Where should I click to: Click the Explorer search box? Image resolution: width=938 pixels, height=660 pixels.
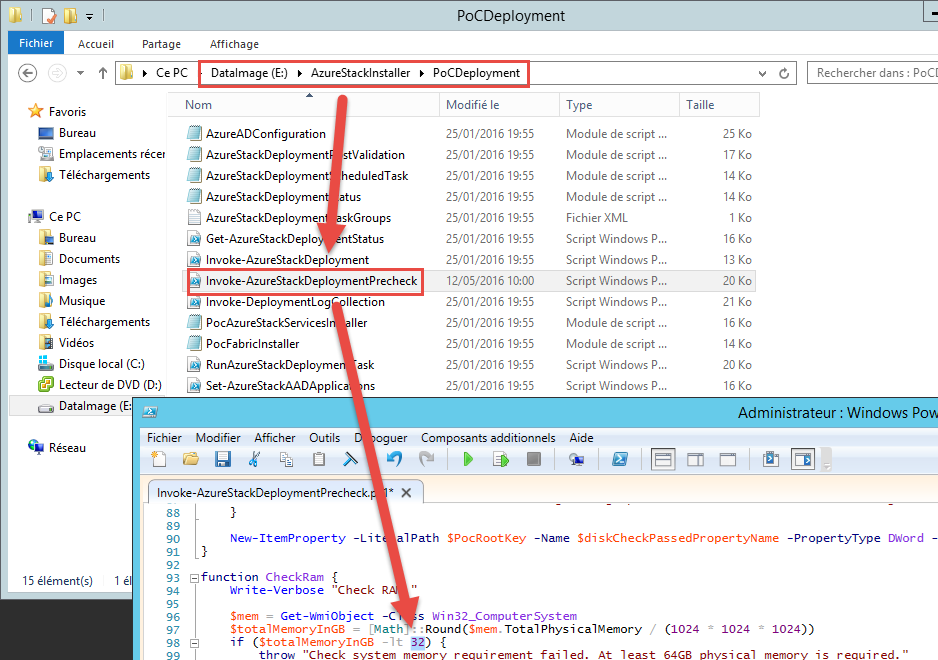pyautogui.click(x=872, y=73)
